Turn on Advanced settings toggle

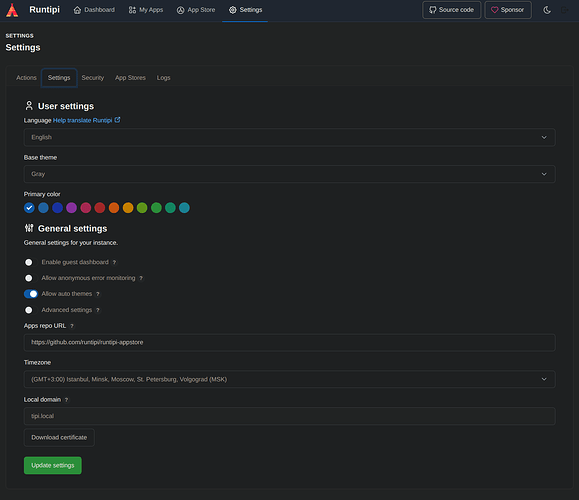pyautogui.click(x=31, y=310)
